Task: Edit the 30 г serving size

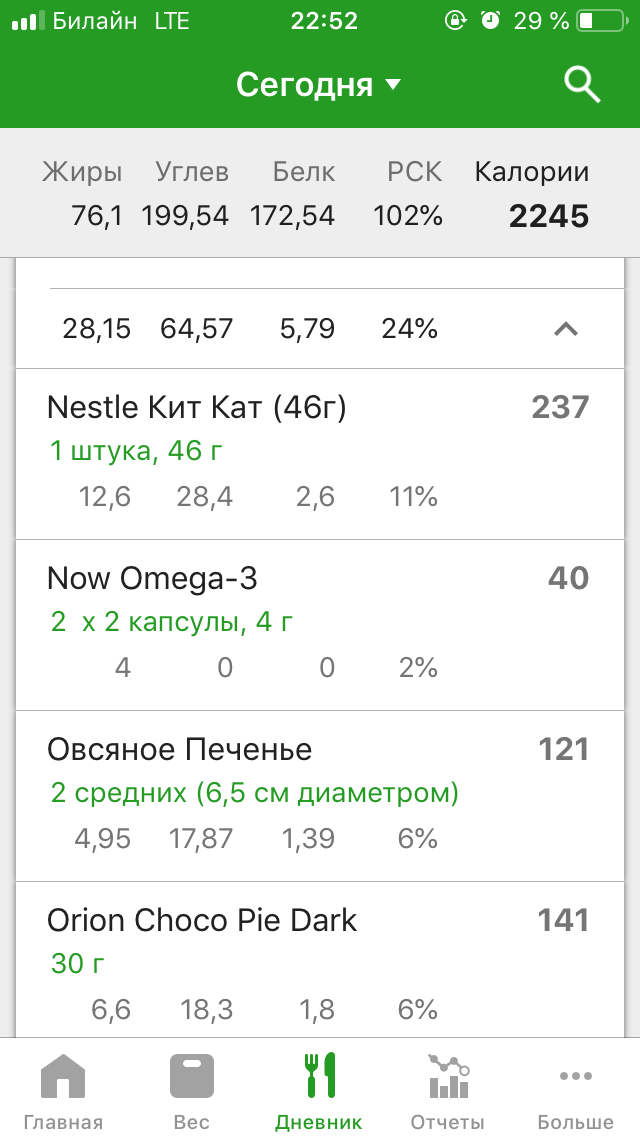Action: pos(78,964)
